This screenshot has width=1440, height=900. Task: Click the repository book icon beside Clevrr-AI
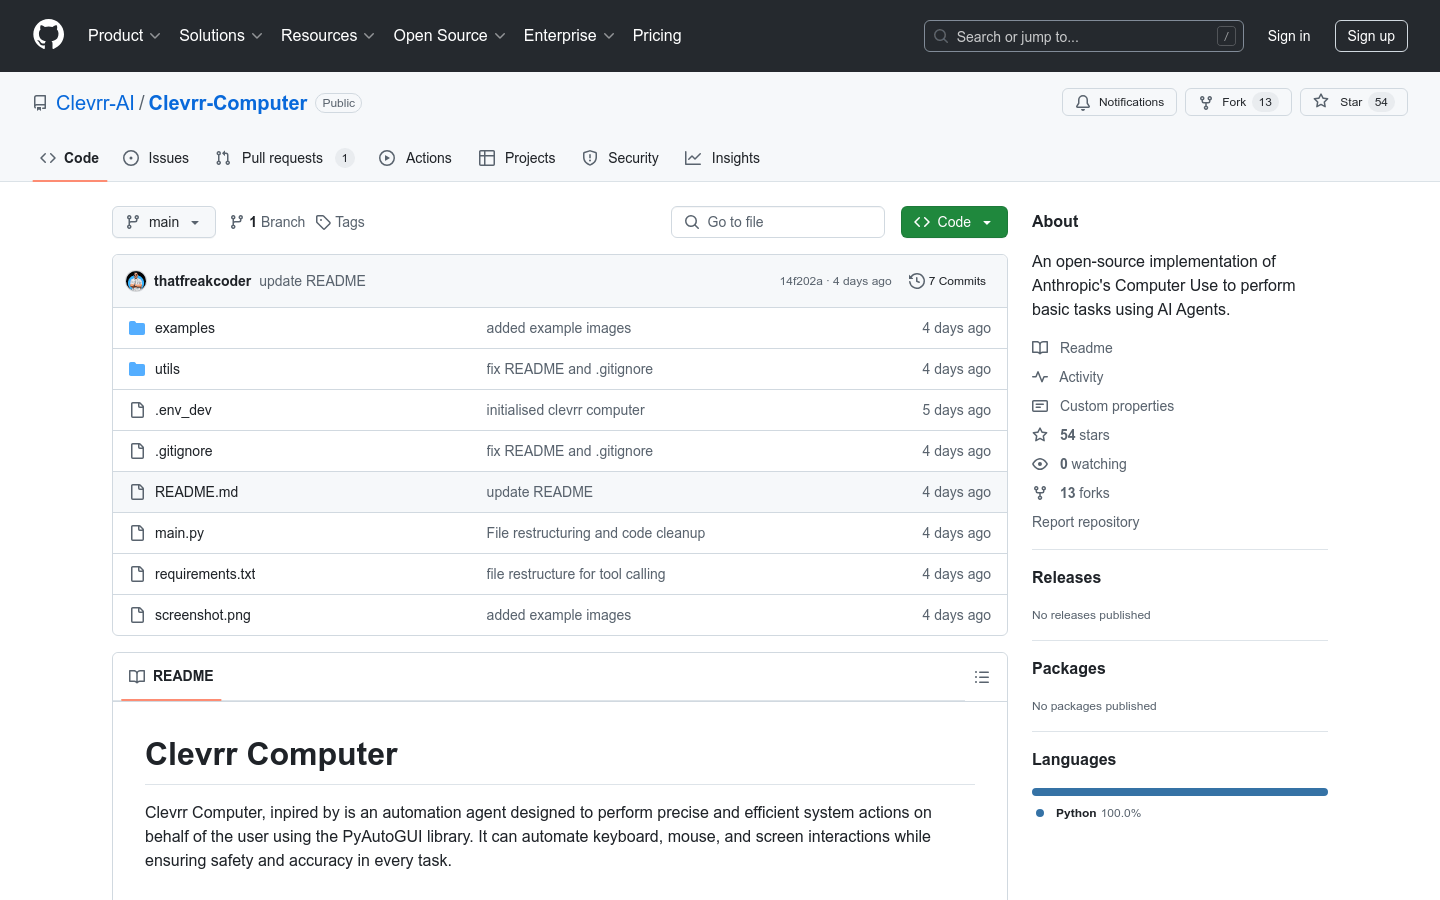point(40,103)
